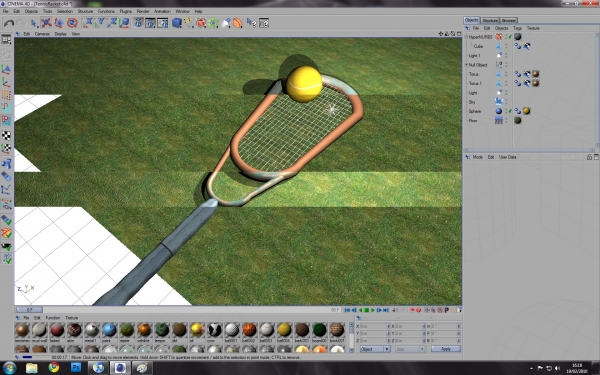Open the viewport Cameras menu
The height and width of the screenshot is (375, 600).
42,34
